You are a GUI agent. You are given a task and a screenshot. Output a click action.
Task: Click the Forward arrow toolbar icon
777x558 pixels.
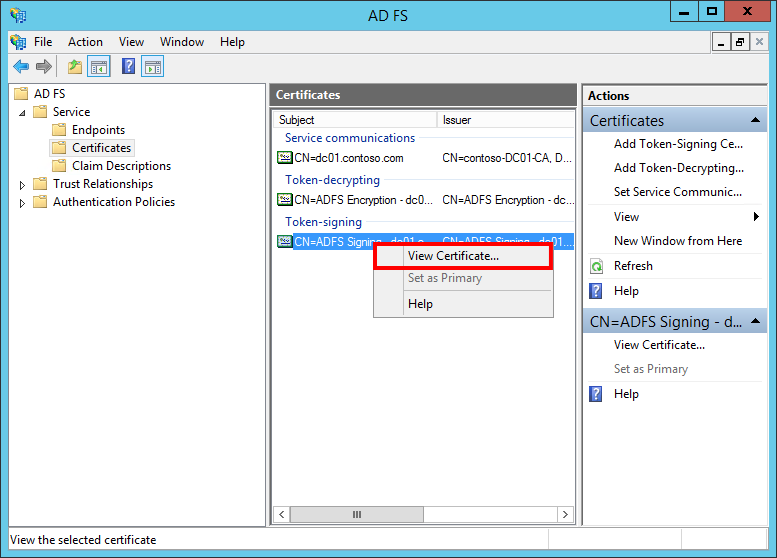[44, 66]
